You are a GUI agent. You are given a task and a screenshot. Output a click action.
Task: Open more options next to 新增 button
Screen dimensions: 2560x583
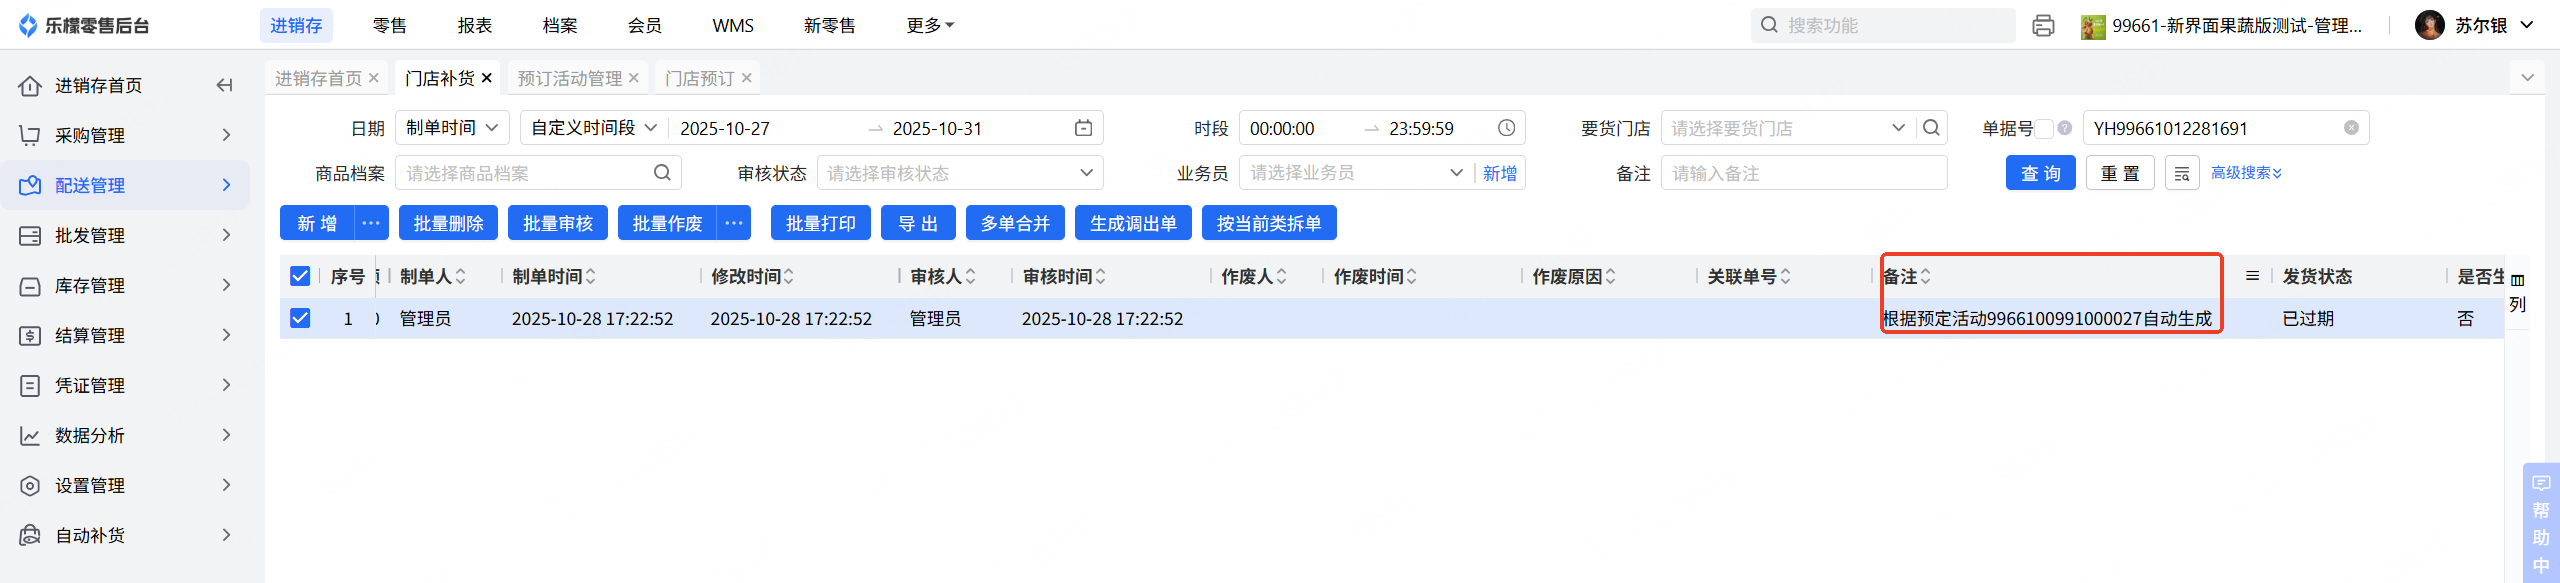[371, 223]
